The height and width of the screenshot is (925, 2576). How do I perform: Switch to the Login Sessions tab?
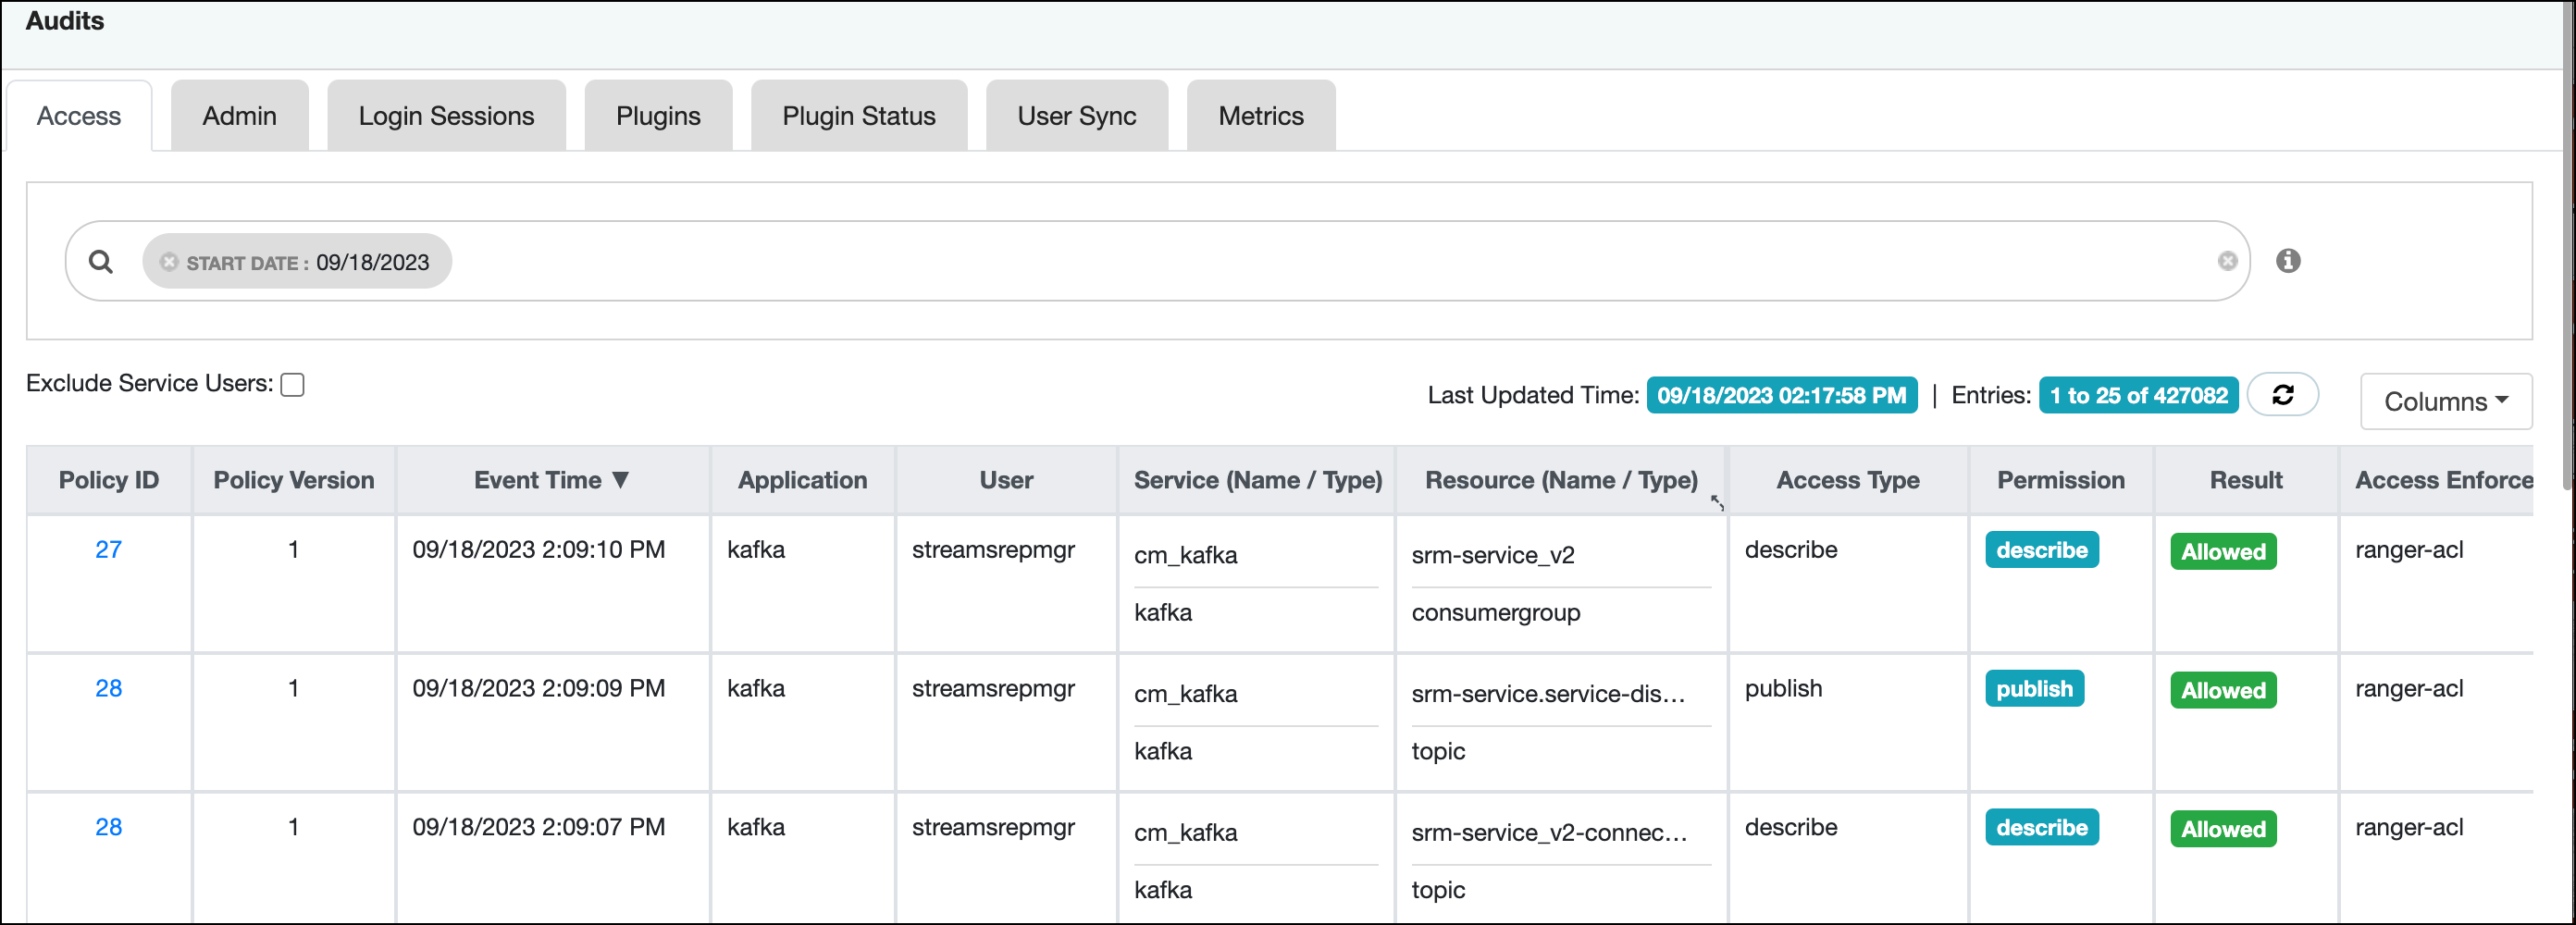click(x=446, y=115)
